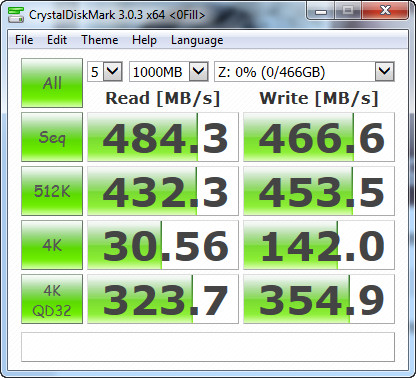Click the CrystalDiskMark app icon in title bar
The width and height of the screenshot is (416, 378).
coord(16,15)
